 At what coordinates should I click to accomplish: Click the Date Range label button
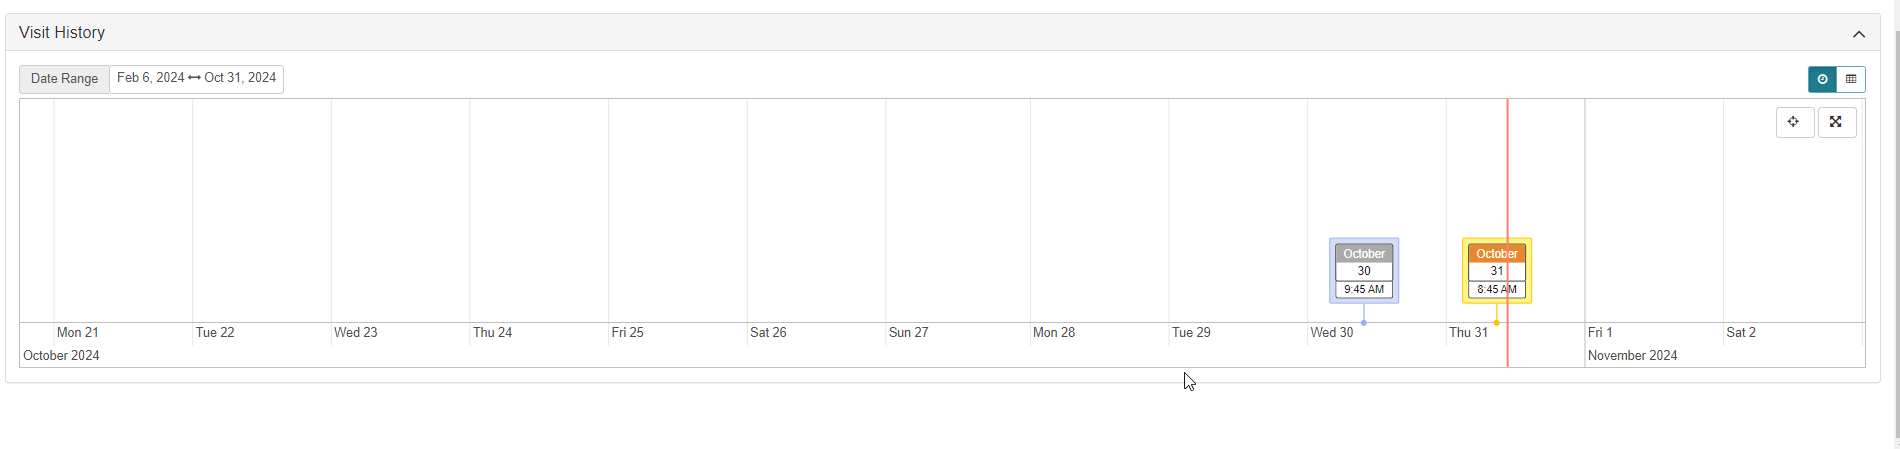pos(64,79)
